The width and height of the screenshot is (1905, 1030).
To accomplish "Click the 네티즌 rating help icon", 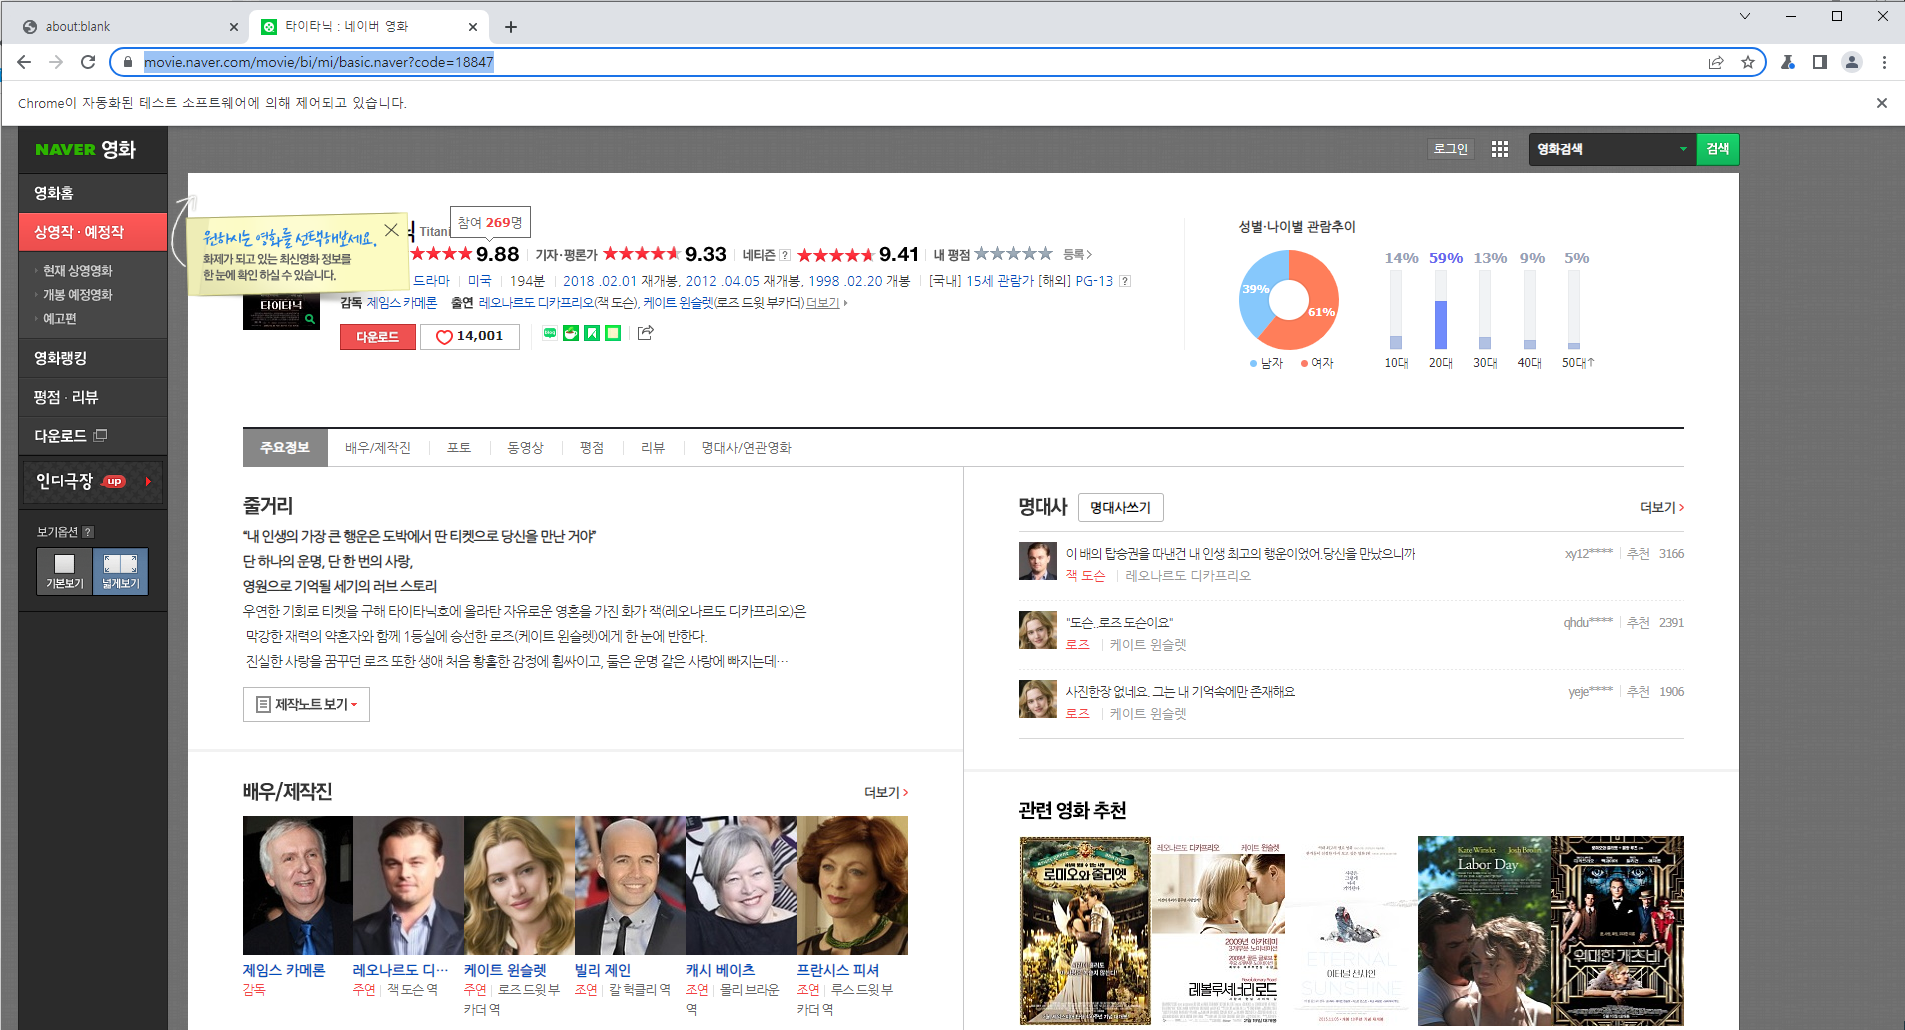I will [785, 255].
